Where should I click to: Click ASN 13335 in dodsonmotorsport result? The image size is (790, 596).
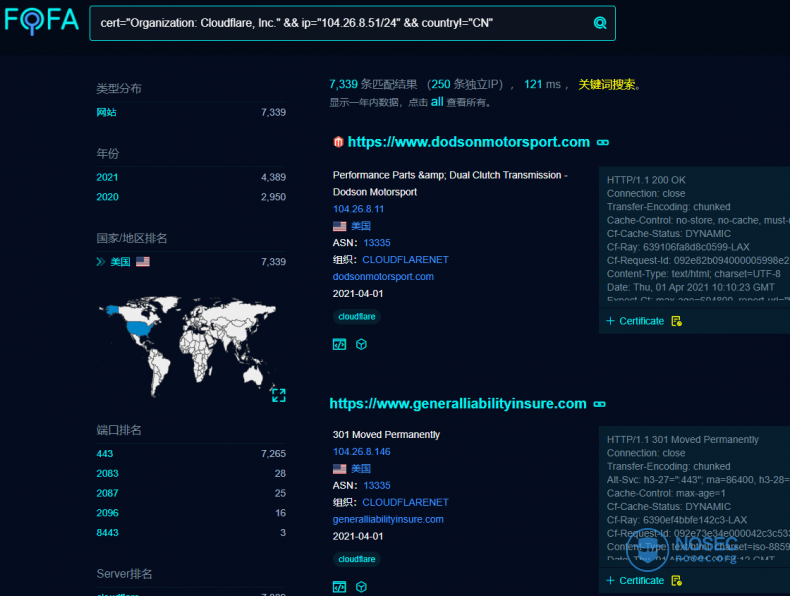tap(377, 243)
